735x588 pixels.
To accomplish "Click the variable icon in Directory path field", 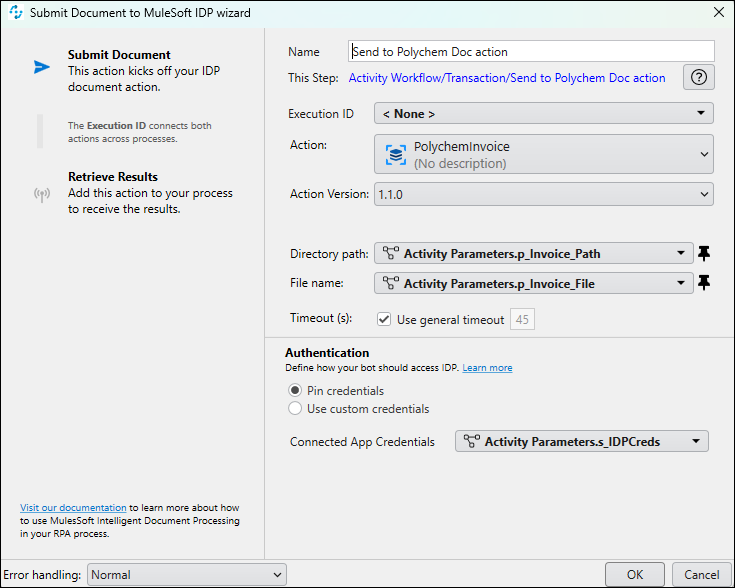I will tap(390, 253).
